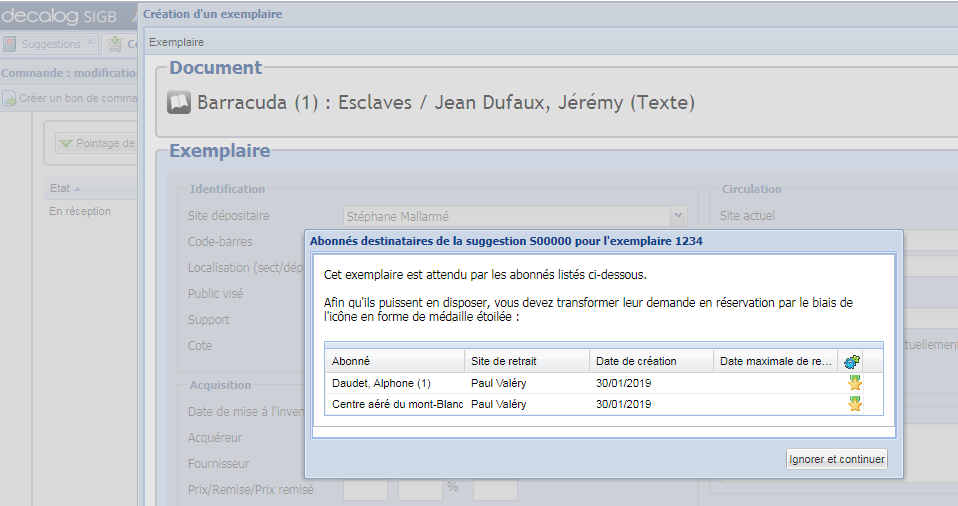Image resolution: width=958 pixels, height=506 pixels.
Task: Click the first Prix input field
Action: pyautogui.click(x=365, y=489)
